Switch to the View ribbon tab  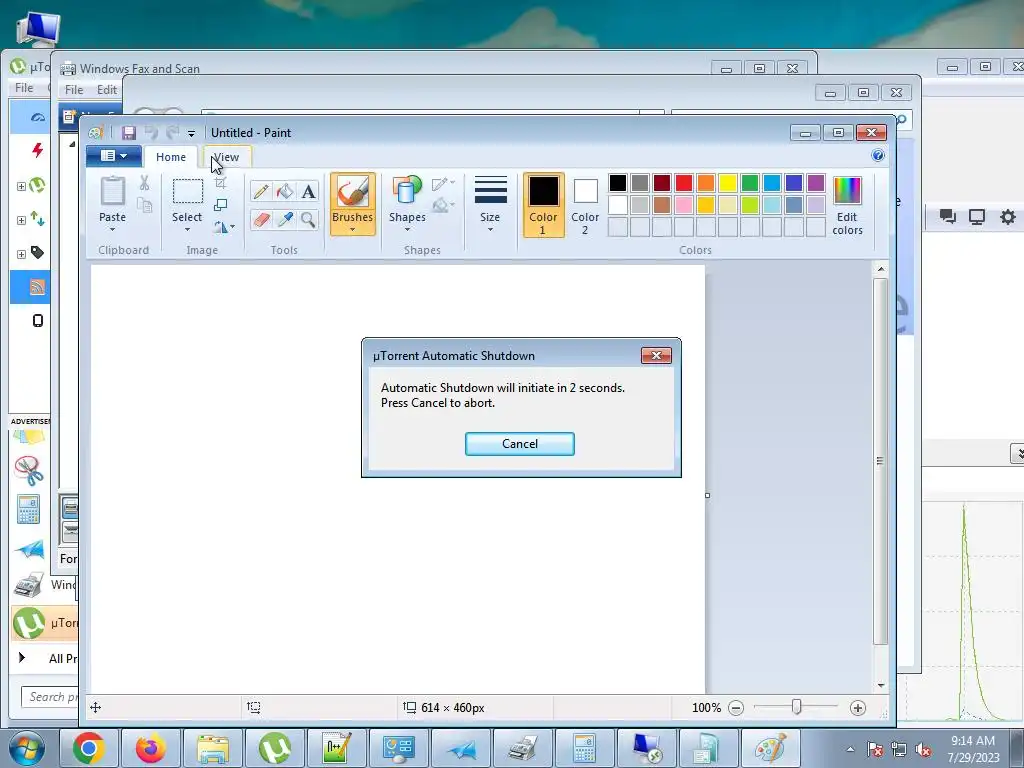tap(227, 157)
